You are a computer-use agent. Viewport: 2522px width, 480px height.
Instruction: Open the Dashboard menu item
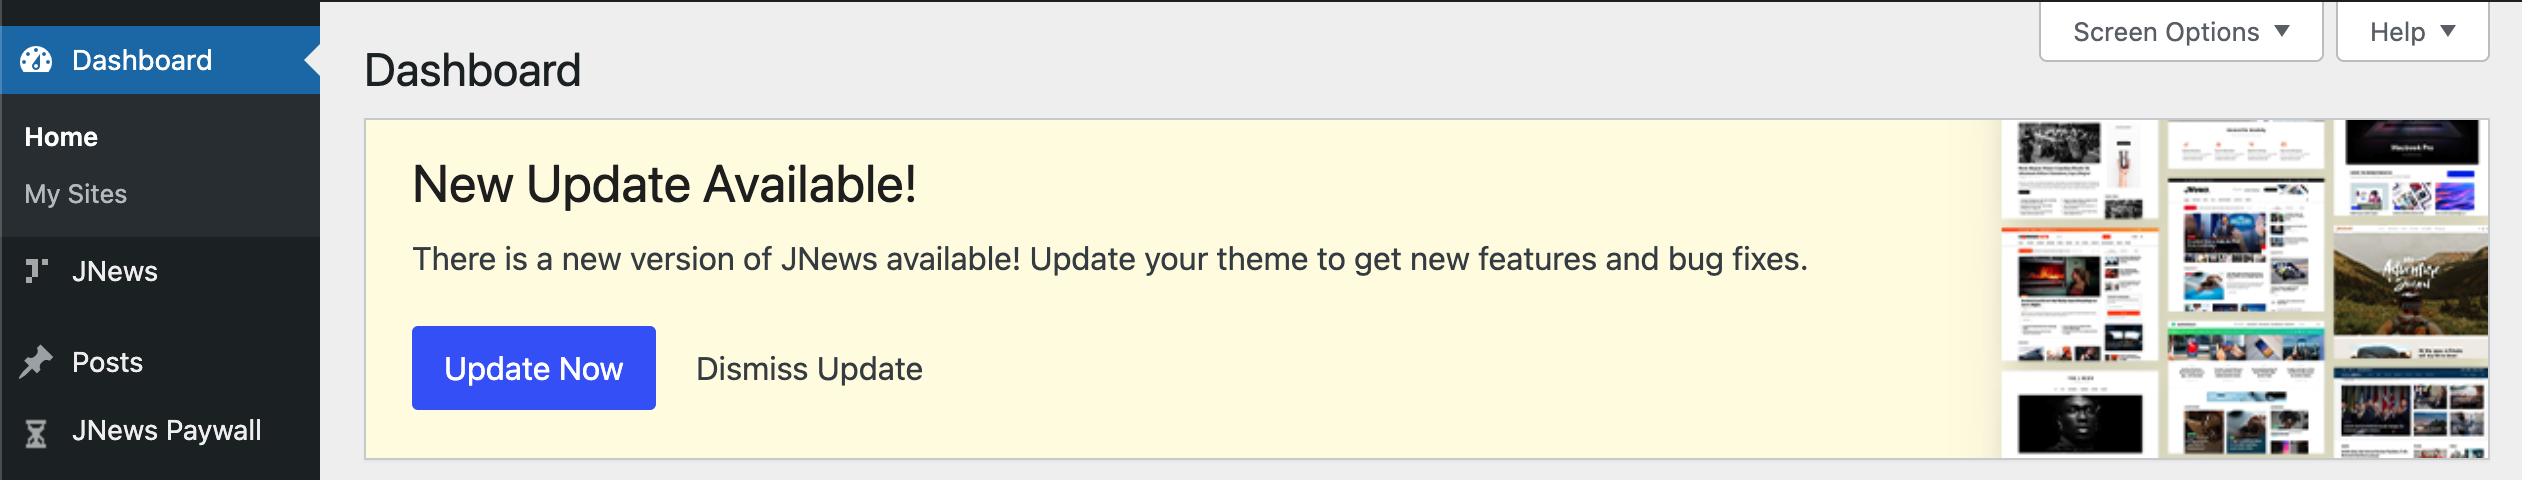[x=142, y=60]
